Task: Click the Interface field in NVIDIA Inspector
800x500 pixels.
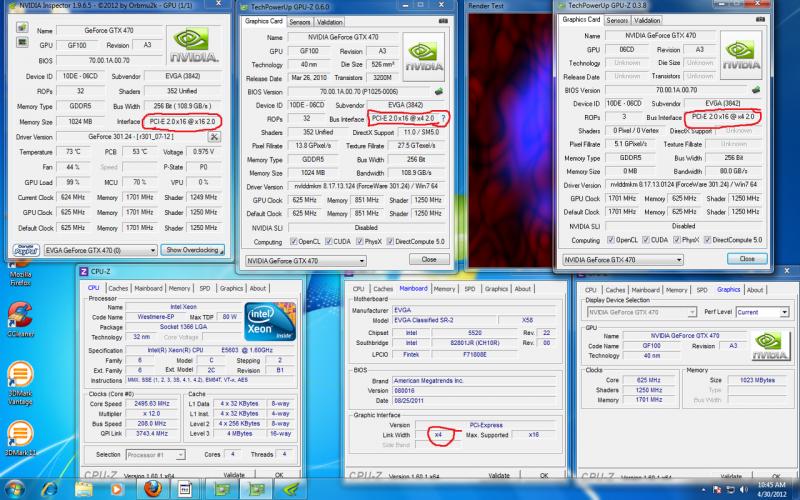Action: (182, 121)
